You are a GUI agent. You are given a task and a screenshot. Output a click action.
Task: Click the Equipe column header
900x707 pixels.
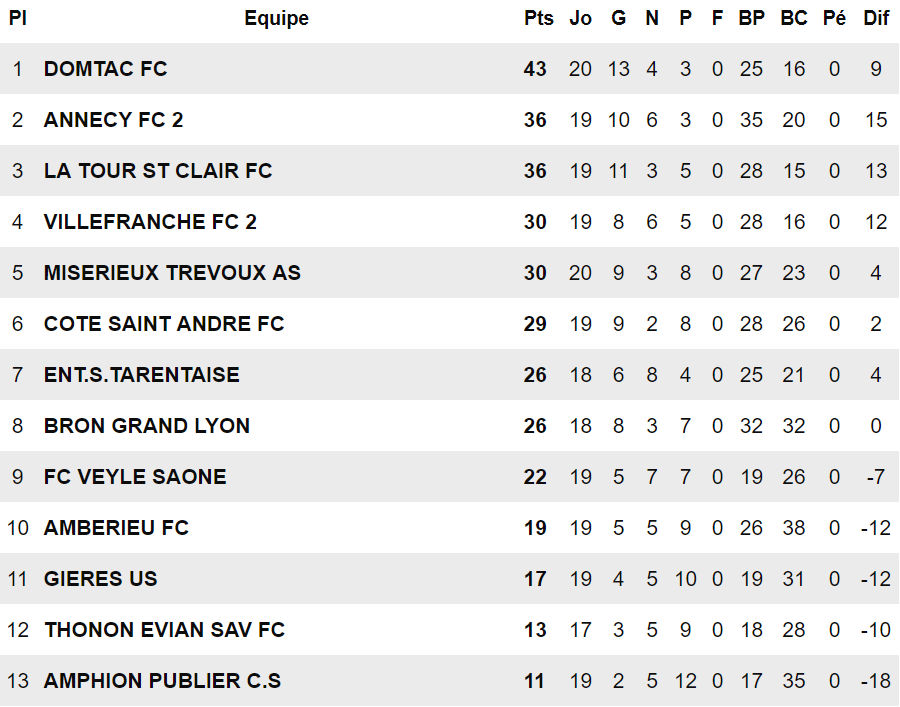point(276,18)
